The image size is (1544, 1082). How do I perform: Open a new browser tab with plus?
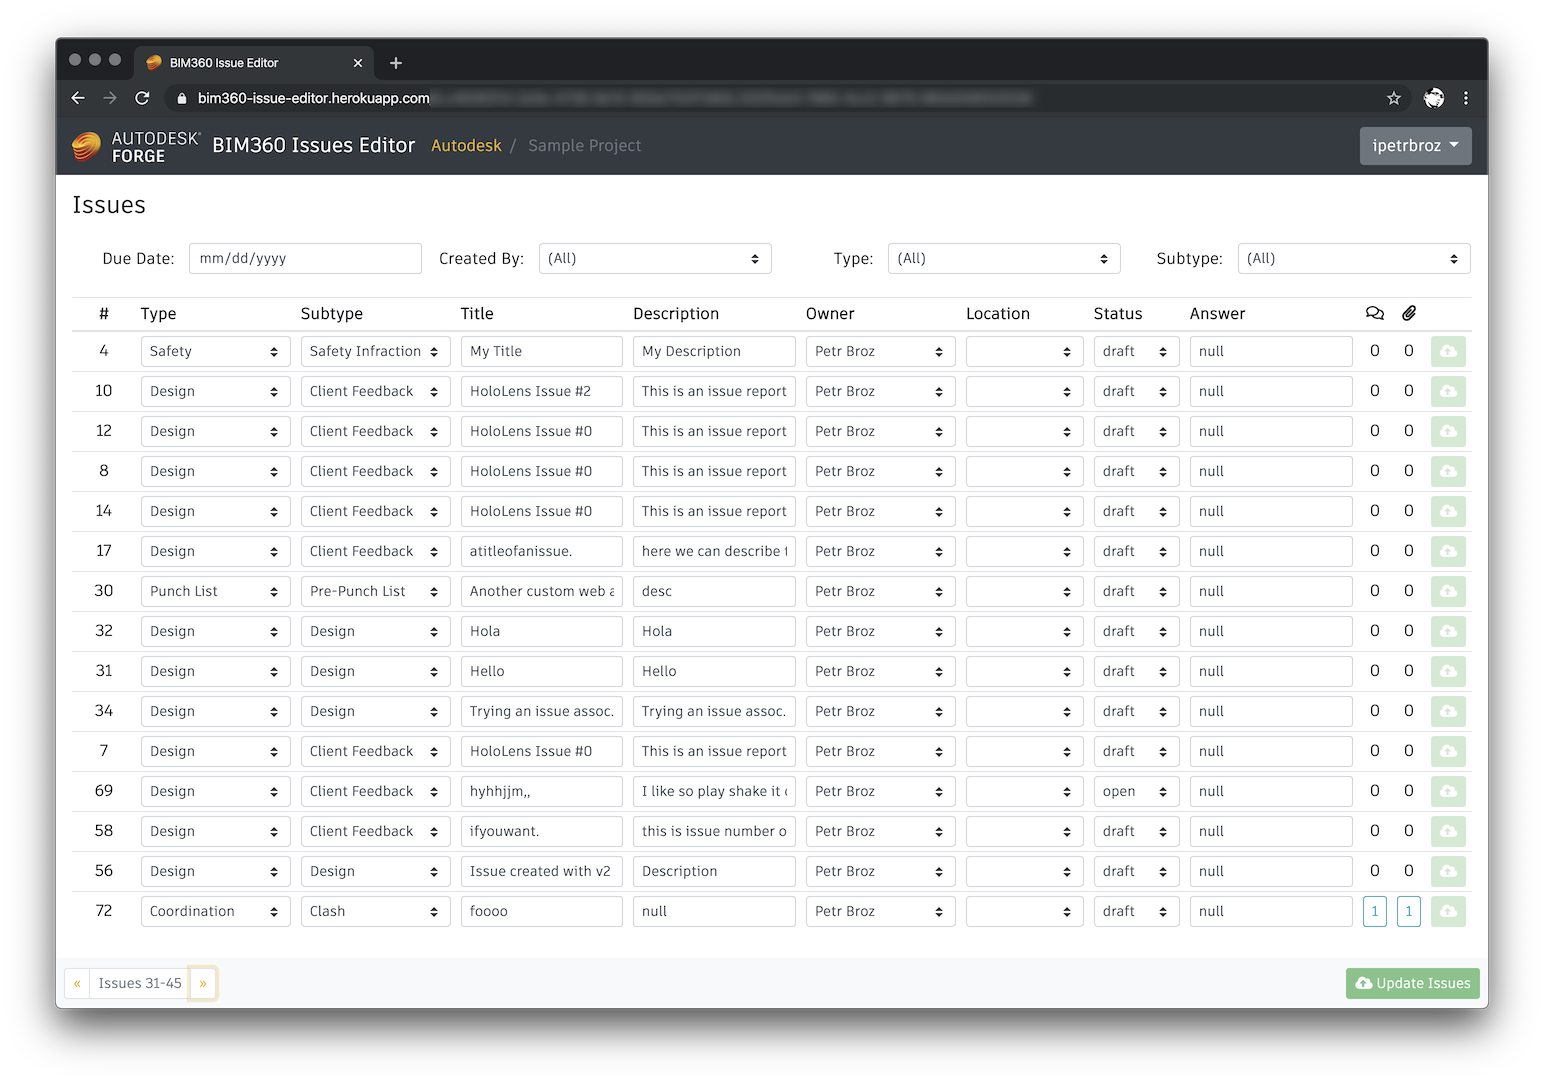pyautogui.click(x=396, y=63)
